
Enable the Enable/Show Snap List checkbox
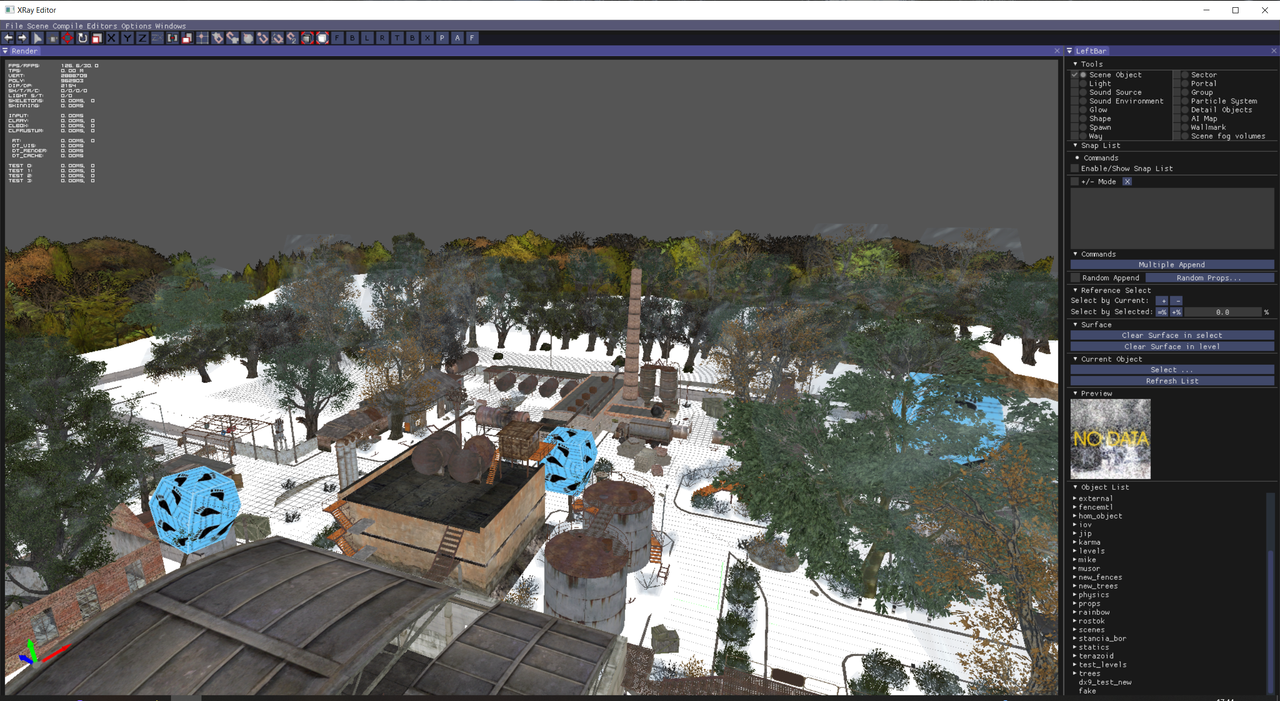coord(1075,168)
